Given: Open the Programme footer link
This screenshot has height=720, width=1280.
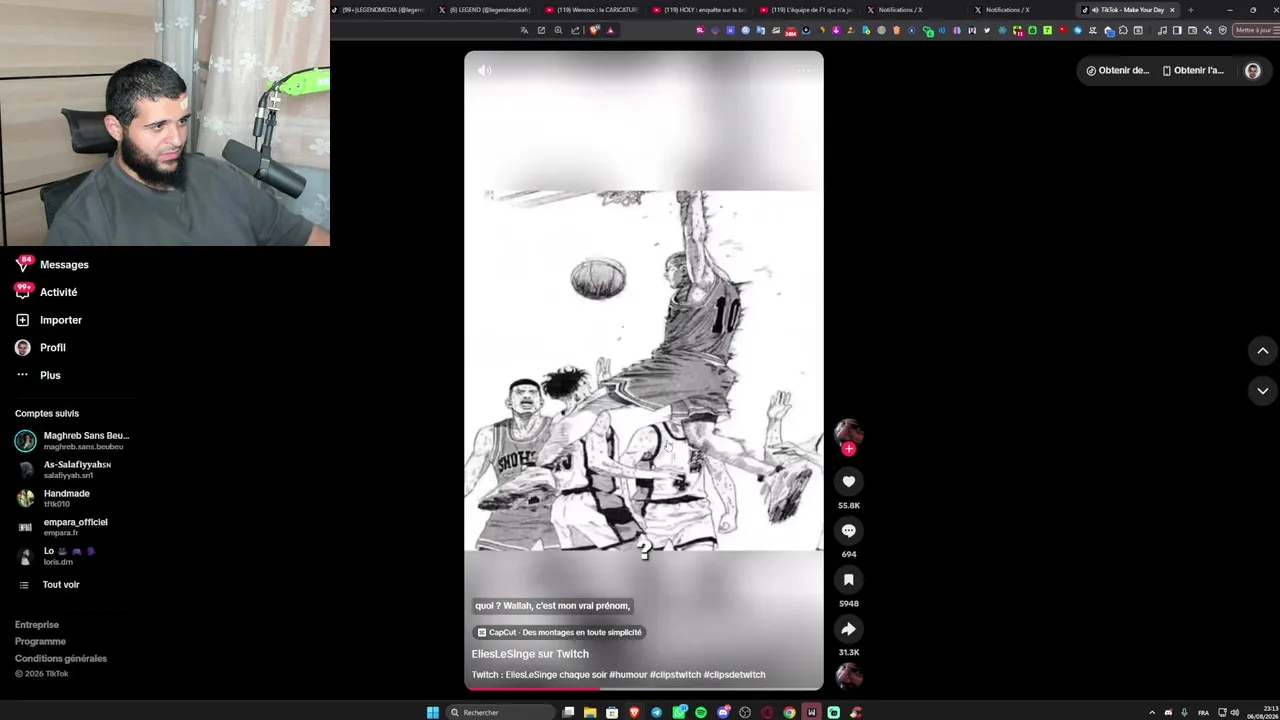Looking at the screenshot, I should [x=40, y=642].
